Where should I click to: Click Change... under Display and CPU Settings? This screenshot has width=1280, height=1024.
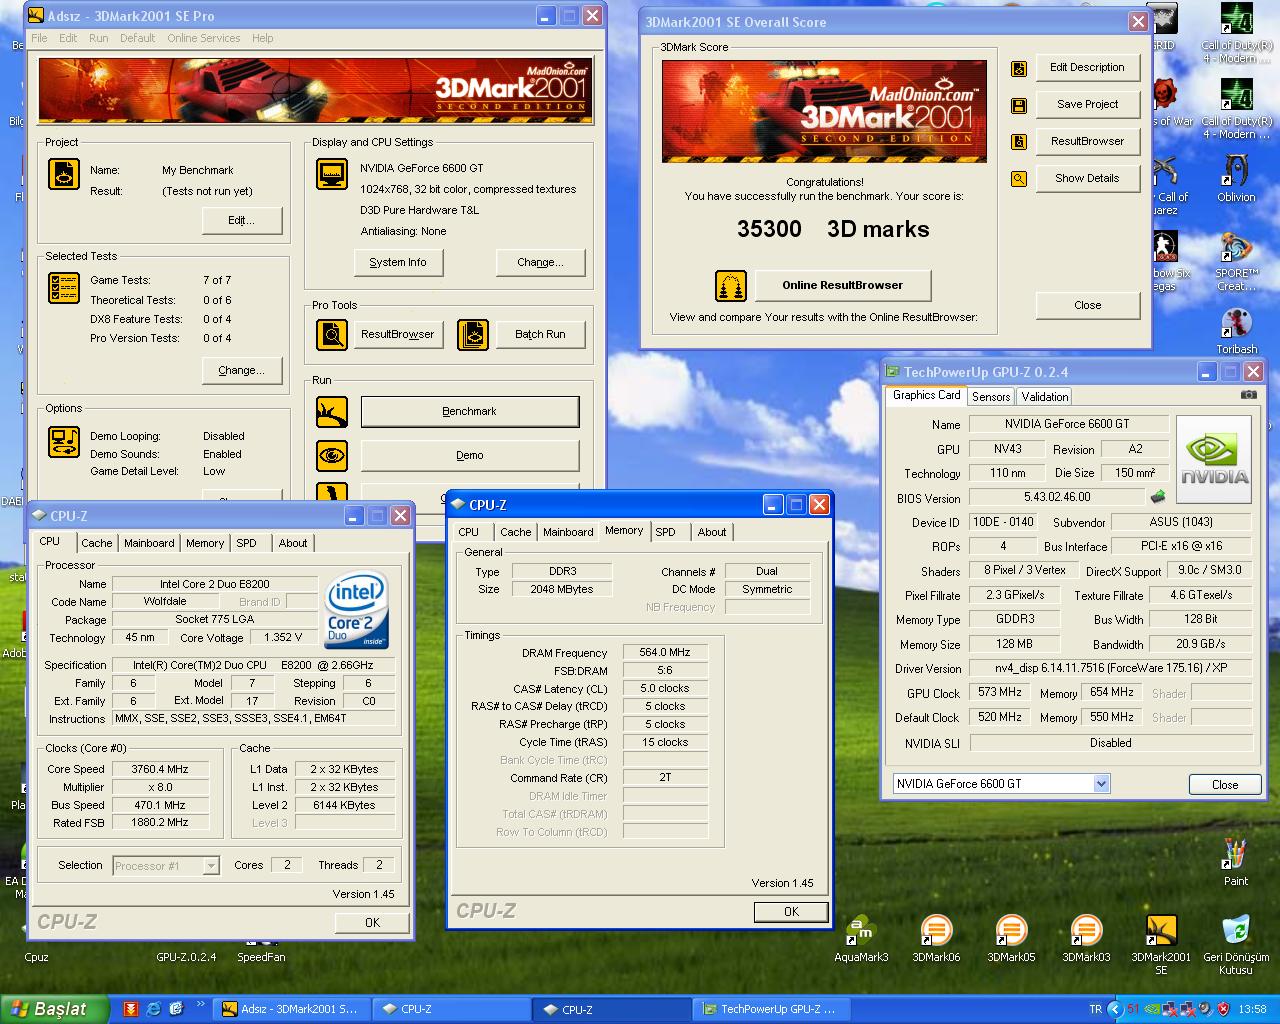pyautogui.click(x=541, y=262)
